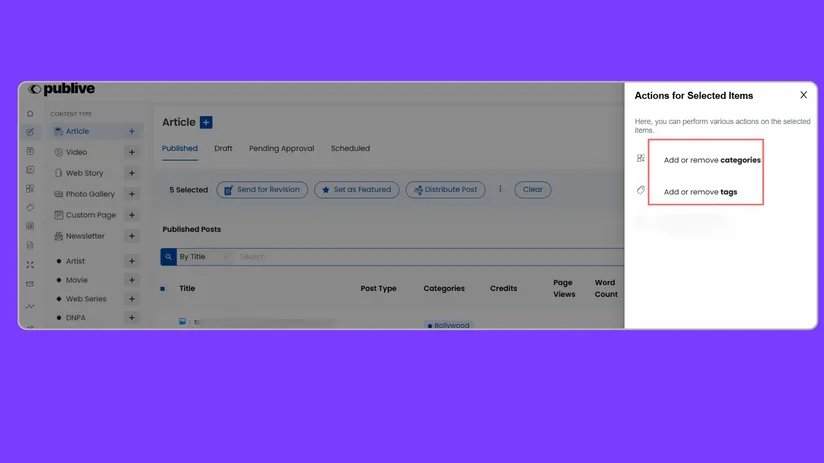The height and width of the screenshot is (463, 824).
Task: Add new Video via sidebar plus
Action: tap(132, 152)
